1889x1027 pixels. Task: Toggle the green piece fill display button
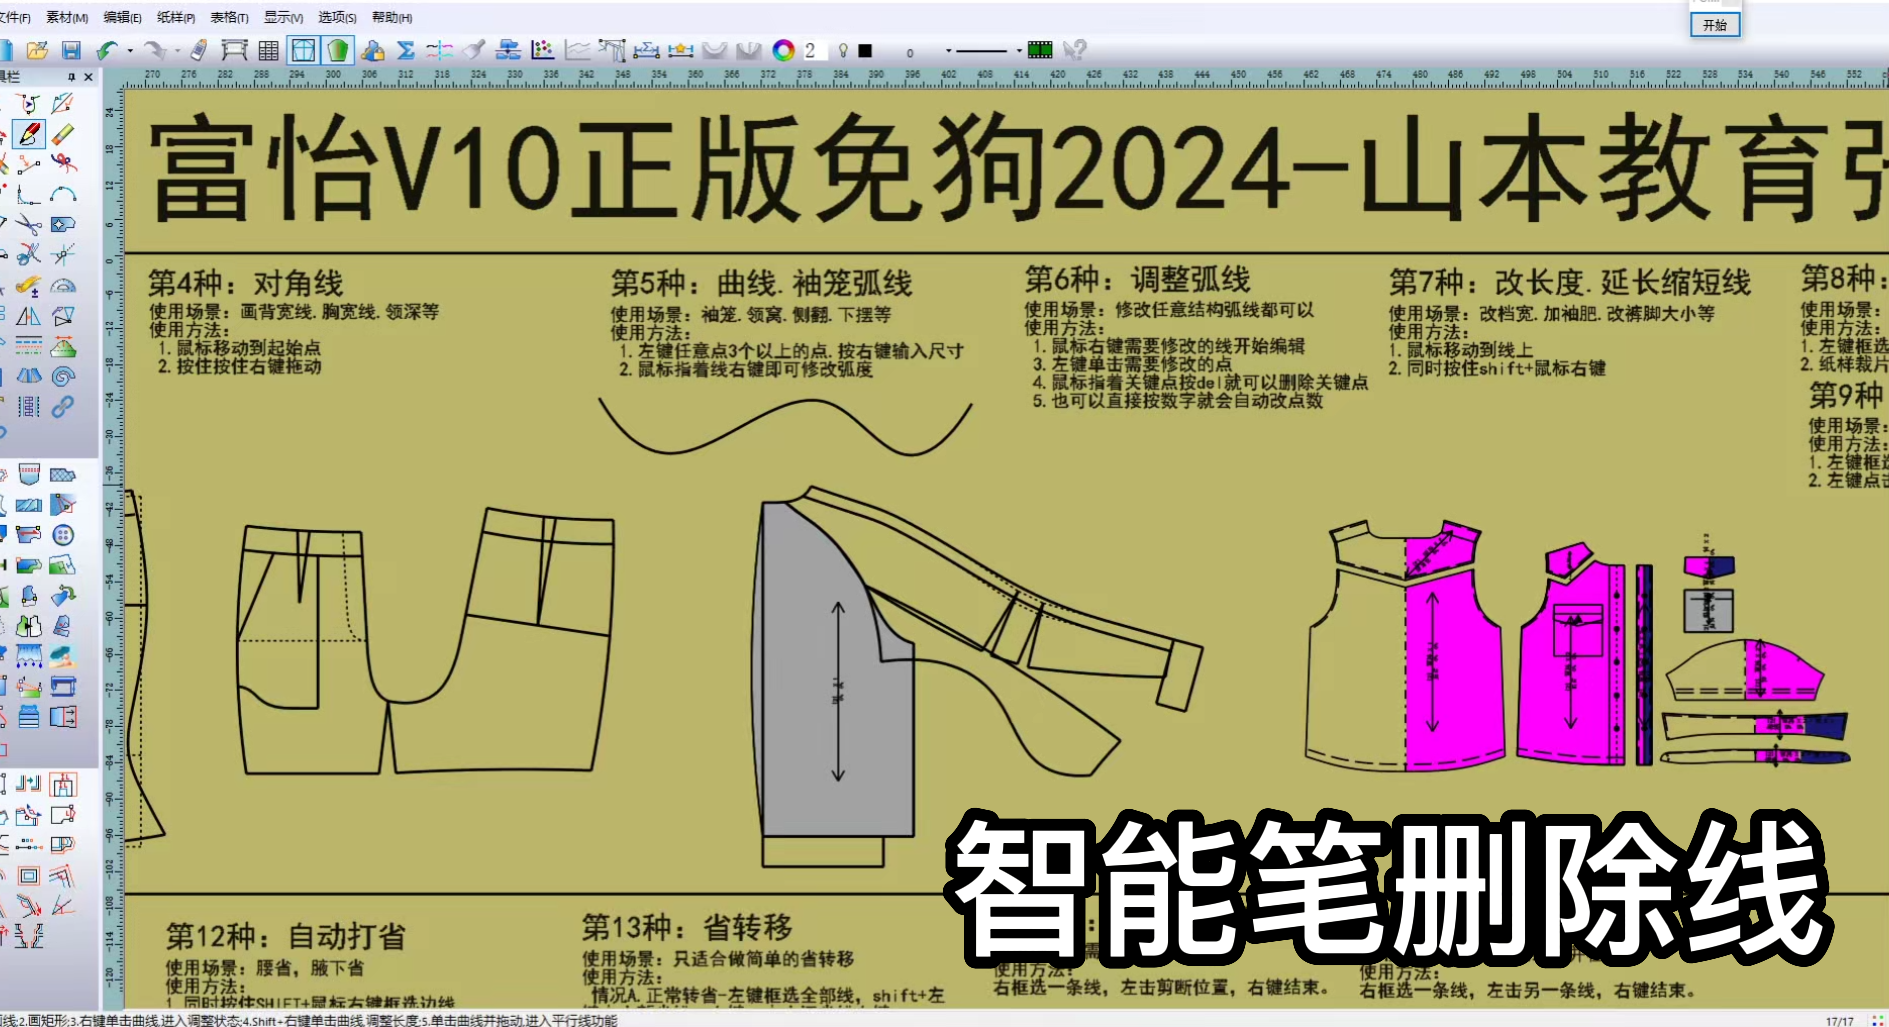338,49
